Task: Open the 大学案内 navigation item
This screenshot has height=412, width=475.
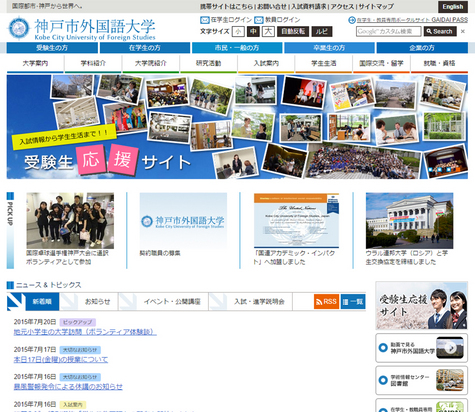Action: (x=35, y=63)
